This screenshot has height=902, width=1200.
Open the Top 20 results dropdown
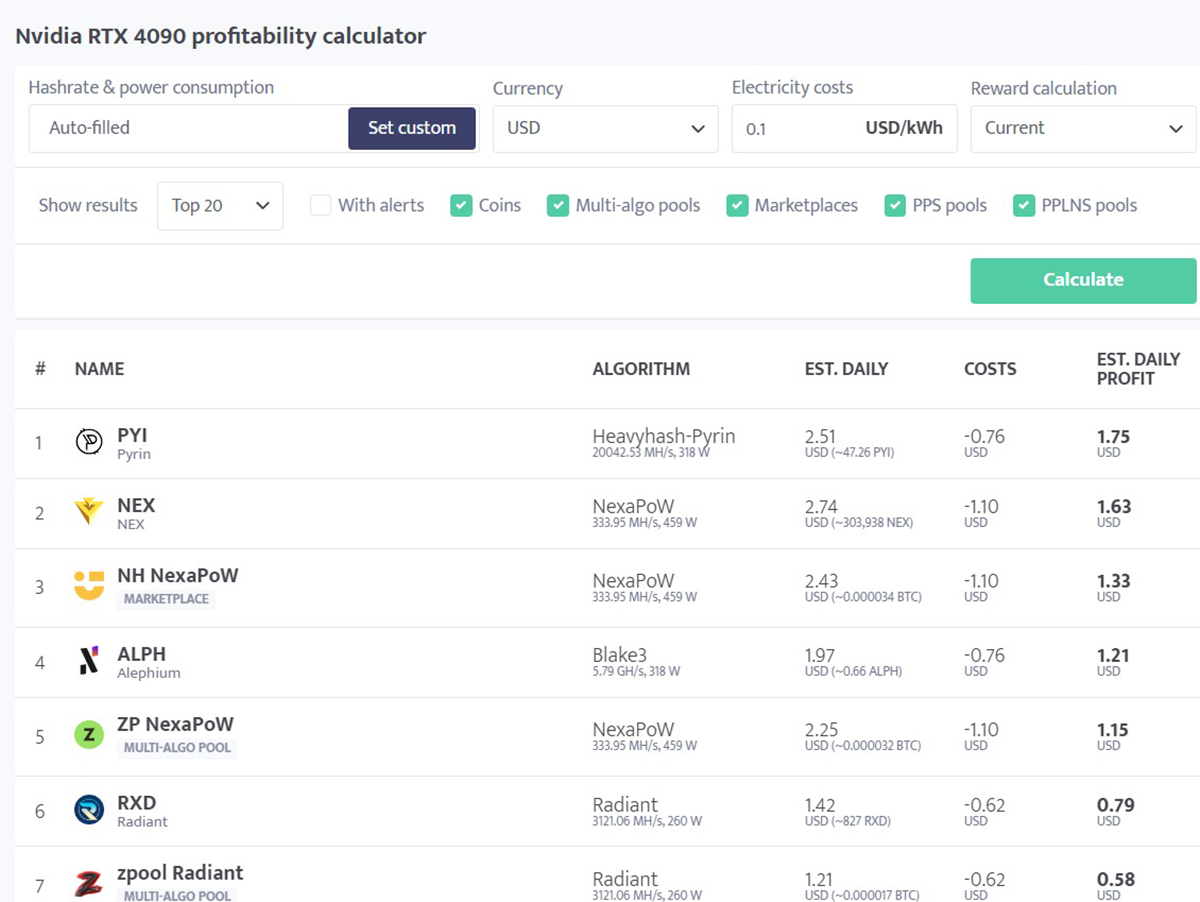(x=220, y=206)
